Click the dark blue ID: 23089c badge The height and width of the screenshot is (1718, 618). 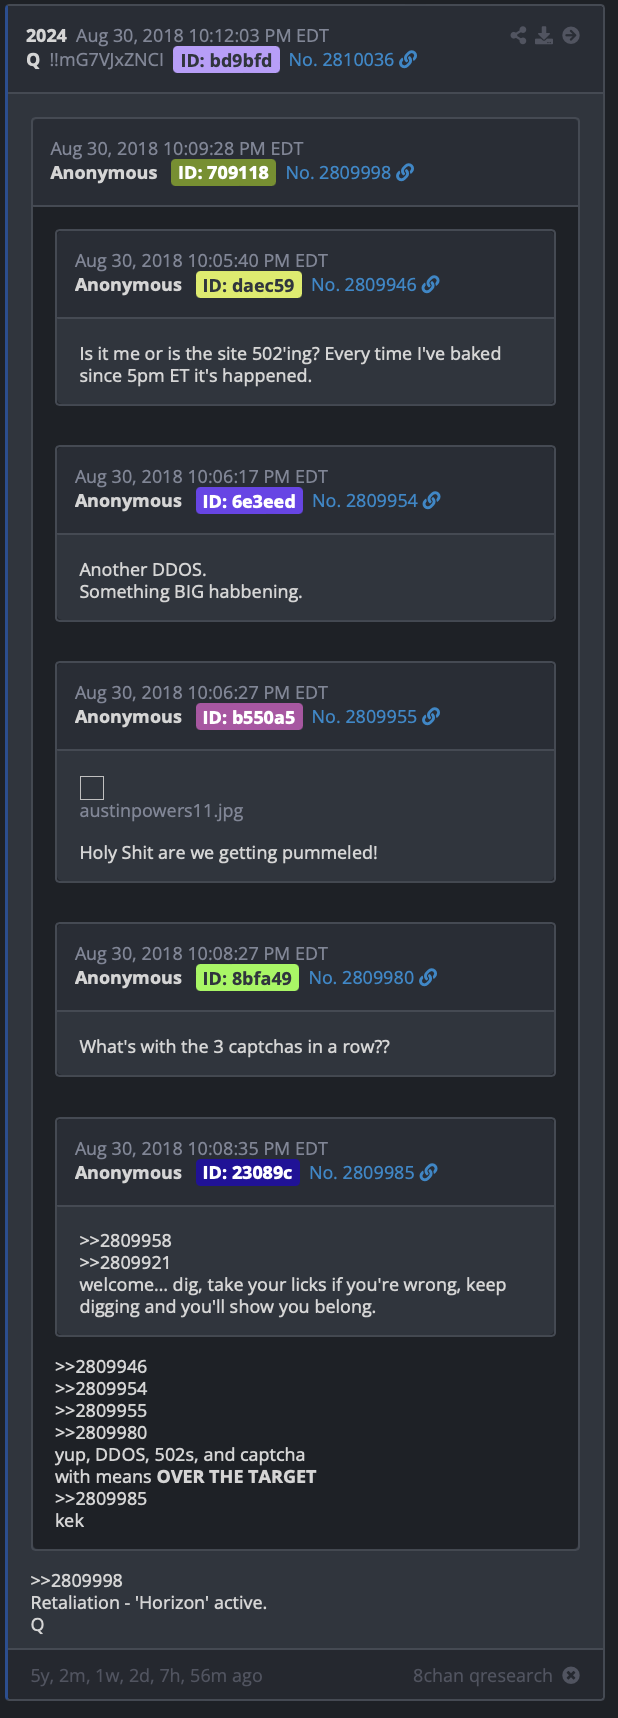point(247,1173)
